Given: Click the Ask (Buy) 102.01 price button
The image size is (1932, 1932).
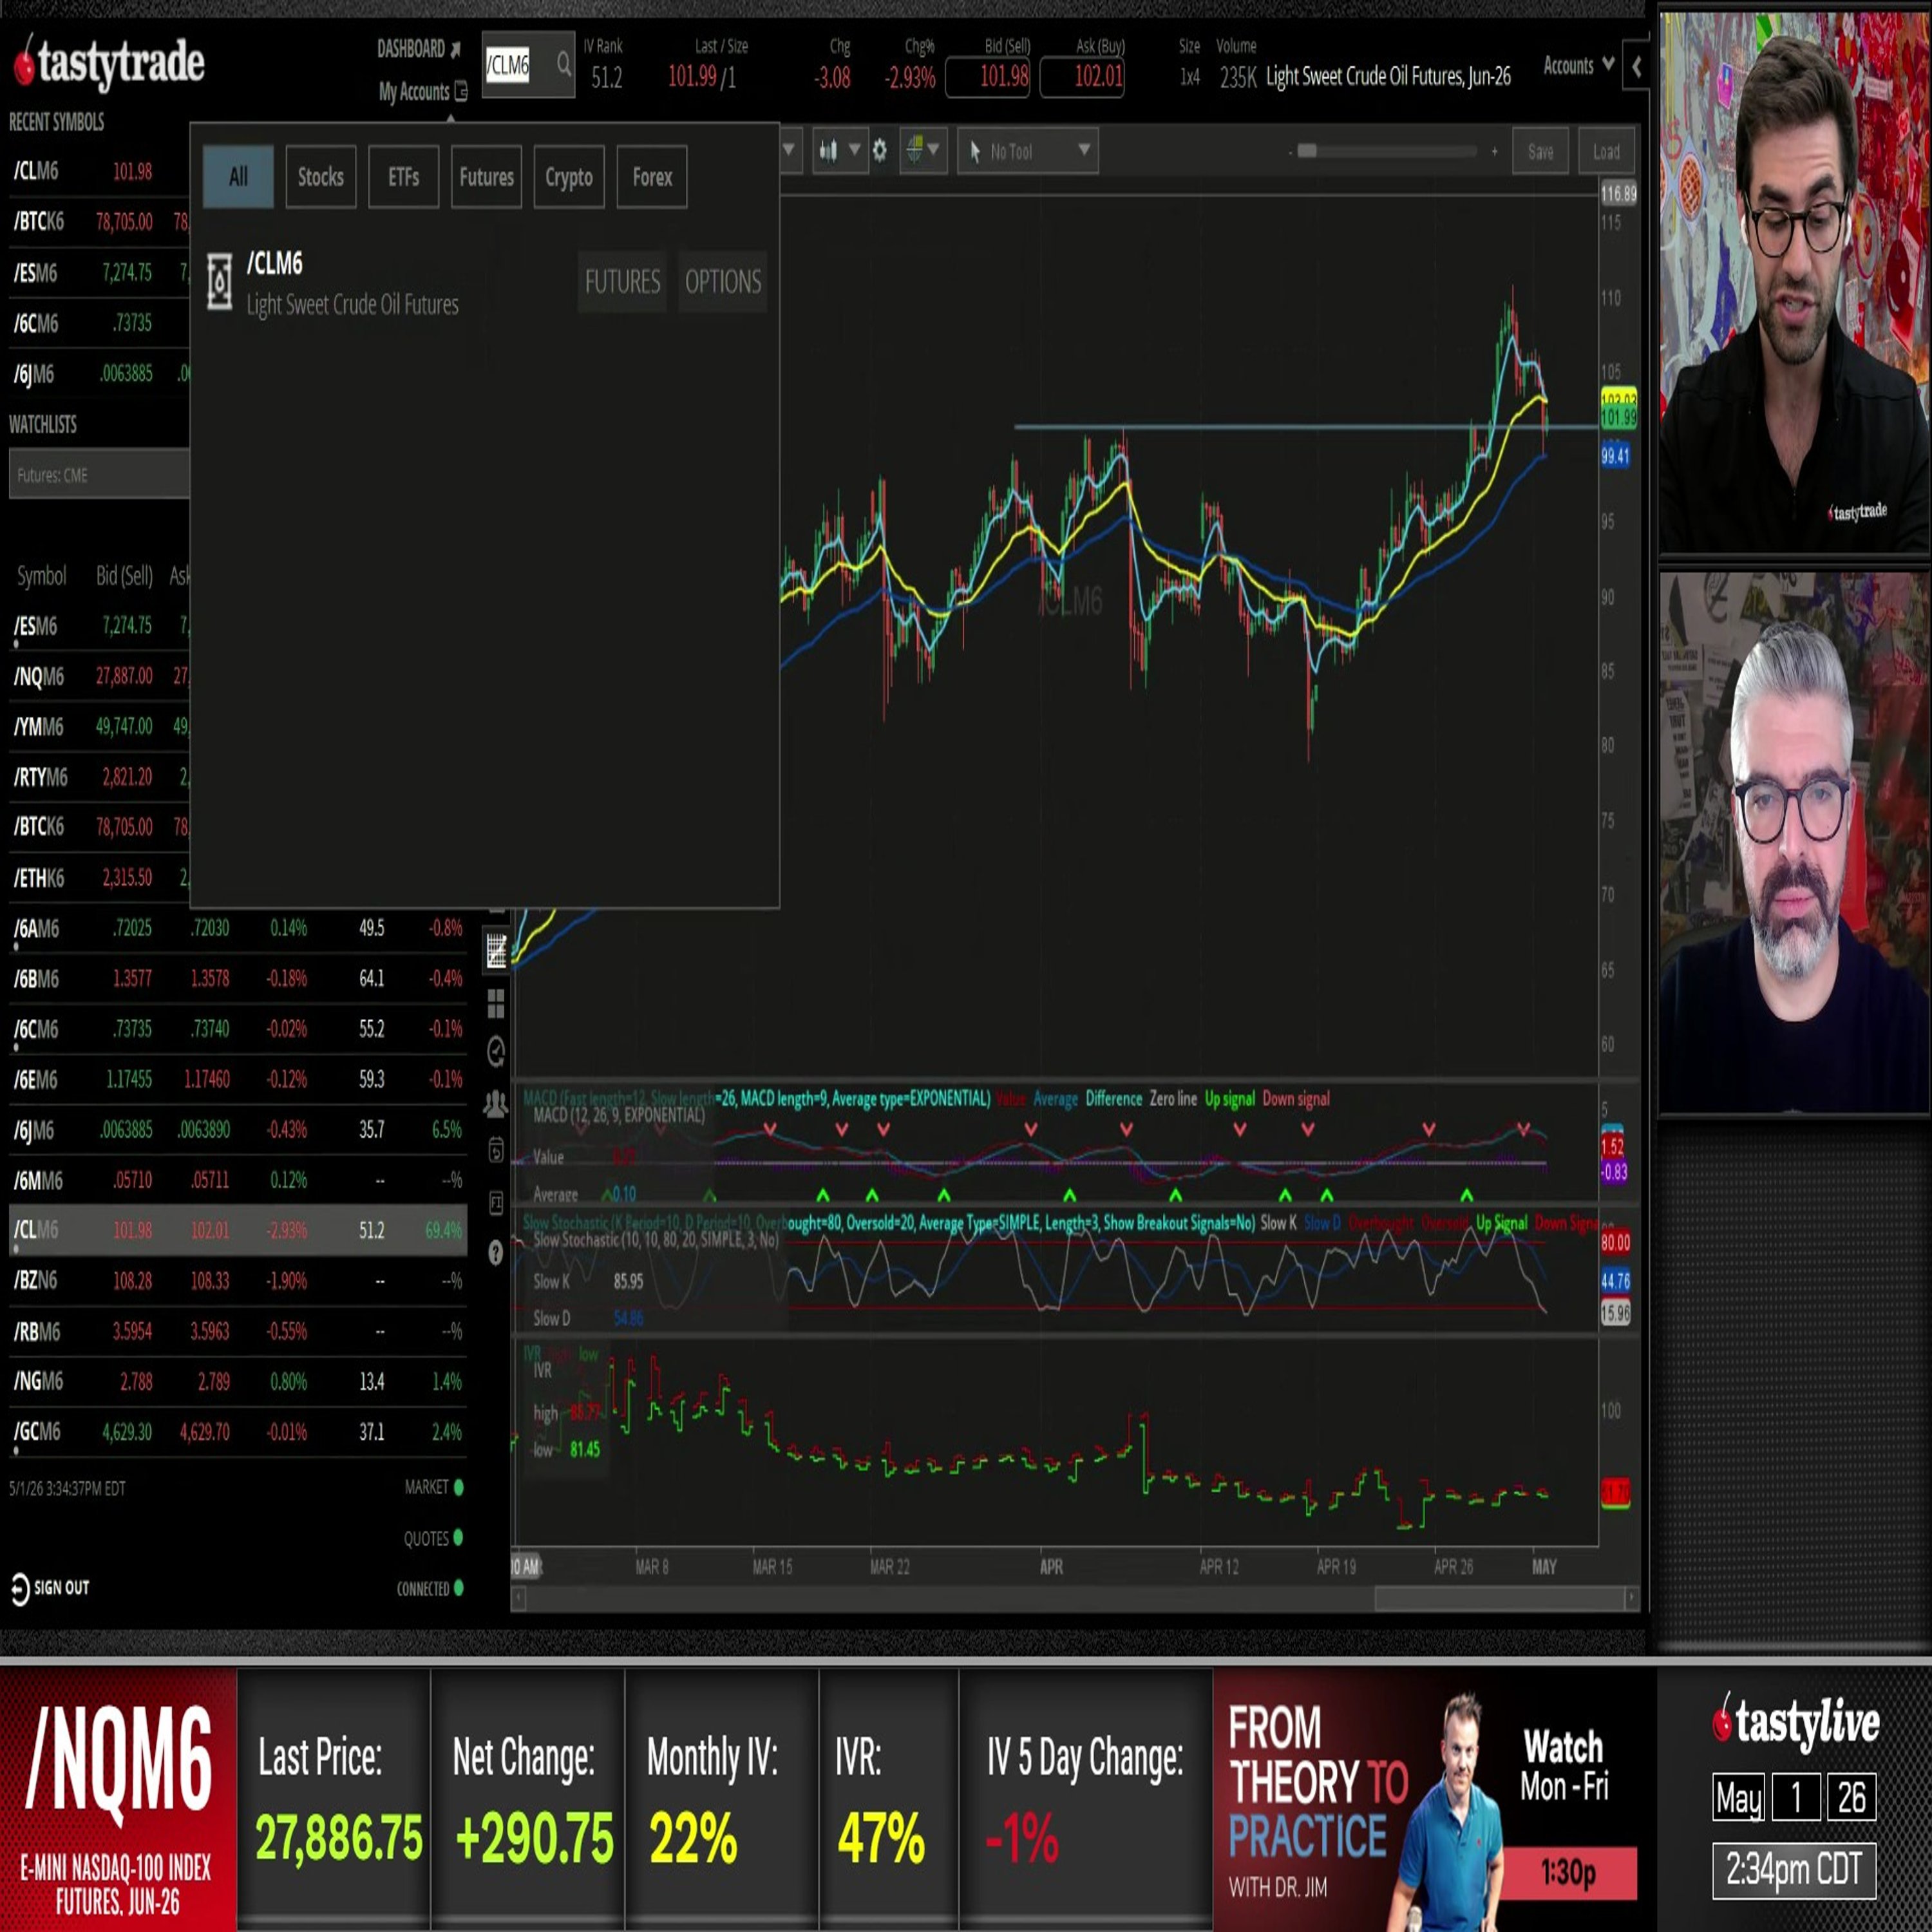Looking at the screenshot, I should pyautogui.click(x=1082, y=77).
